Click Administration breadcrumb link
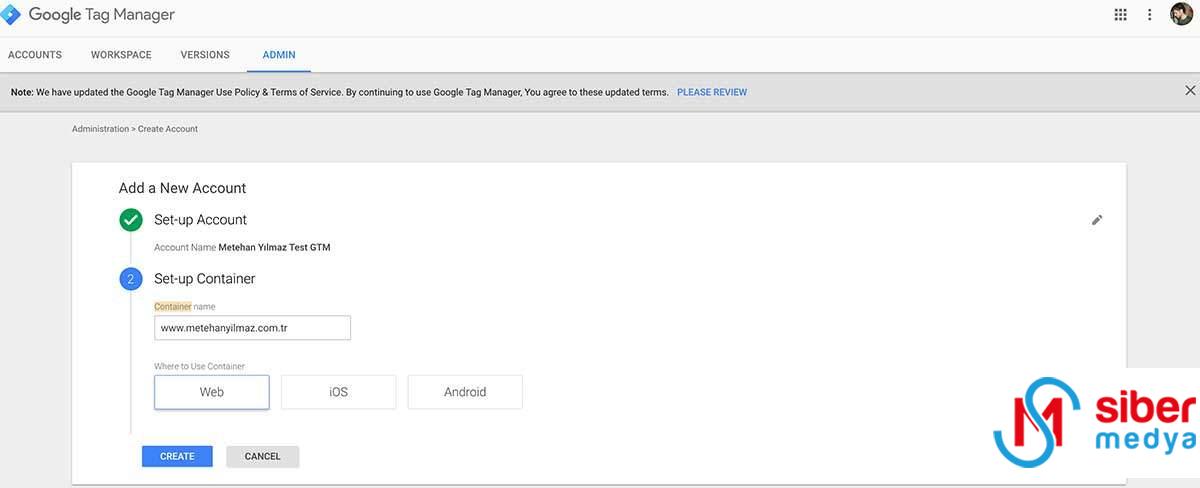This screenshot has width=1200, height=488. 100,129
